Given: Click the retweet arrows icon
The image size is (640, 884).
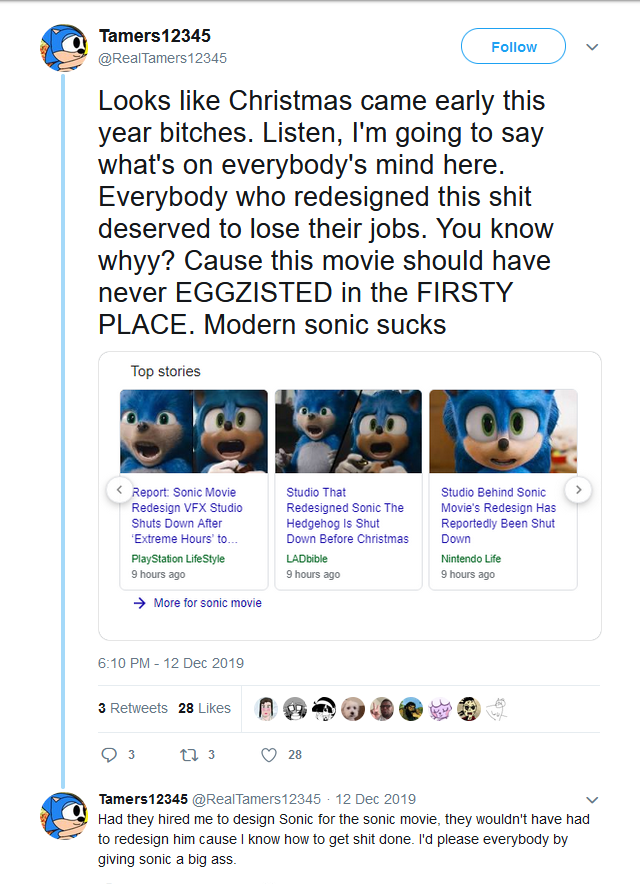Looking at the screenshot, I should point(186,755).
